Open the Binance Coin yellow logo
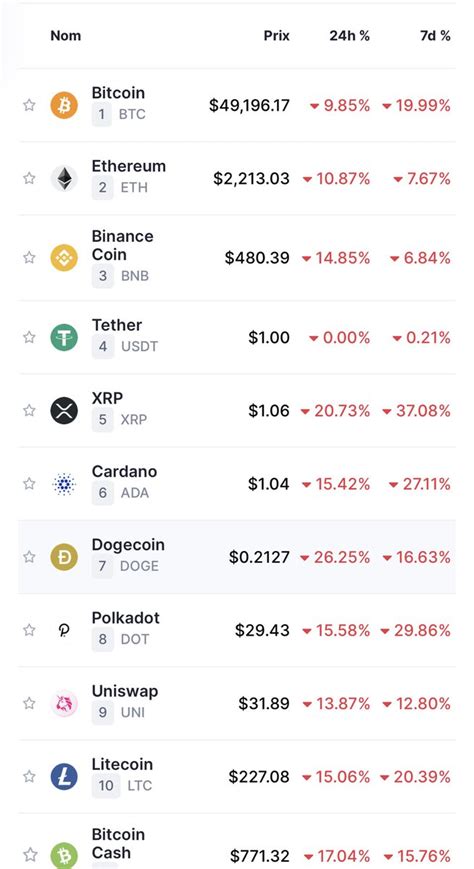 click(64, 258)
